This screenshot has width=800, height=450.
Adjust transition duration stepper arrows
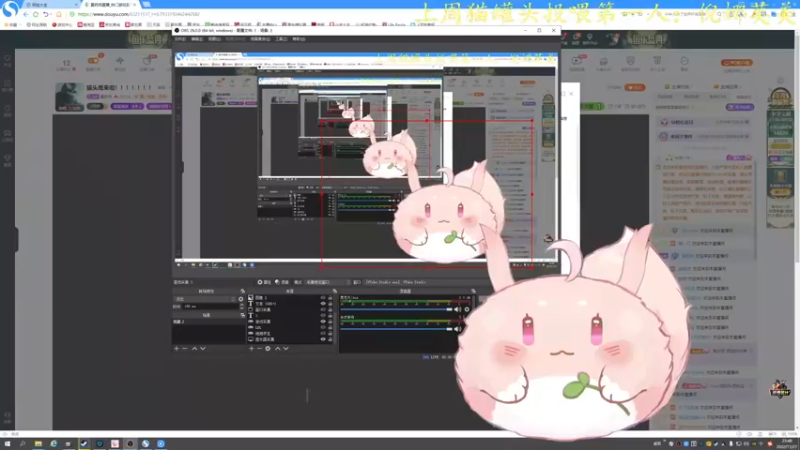coord(242,306)
